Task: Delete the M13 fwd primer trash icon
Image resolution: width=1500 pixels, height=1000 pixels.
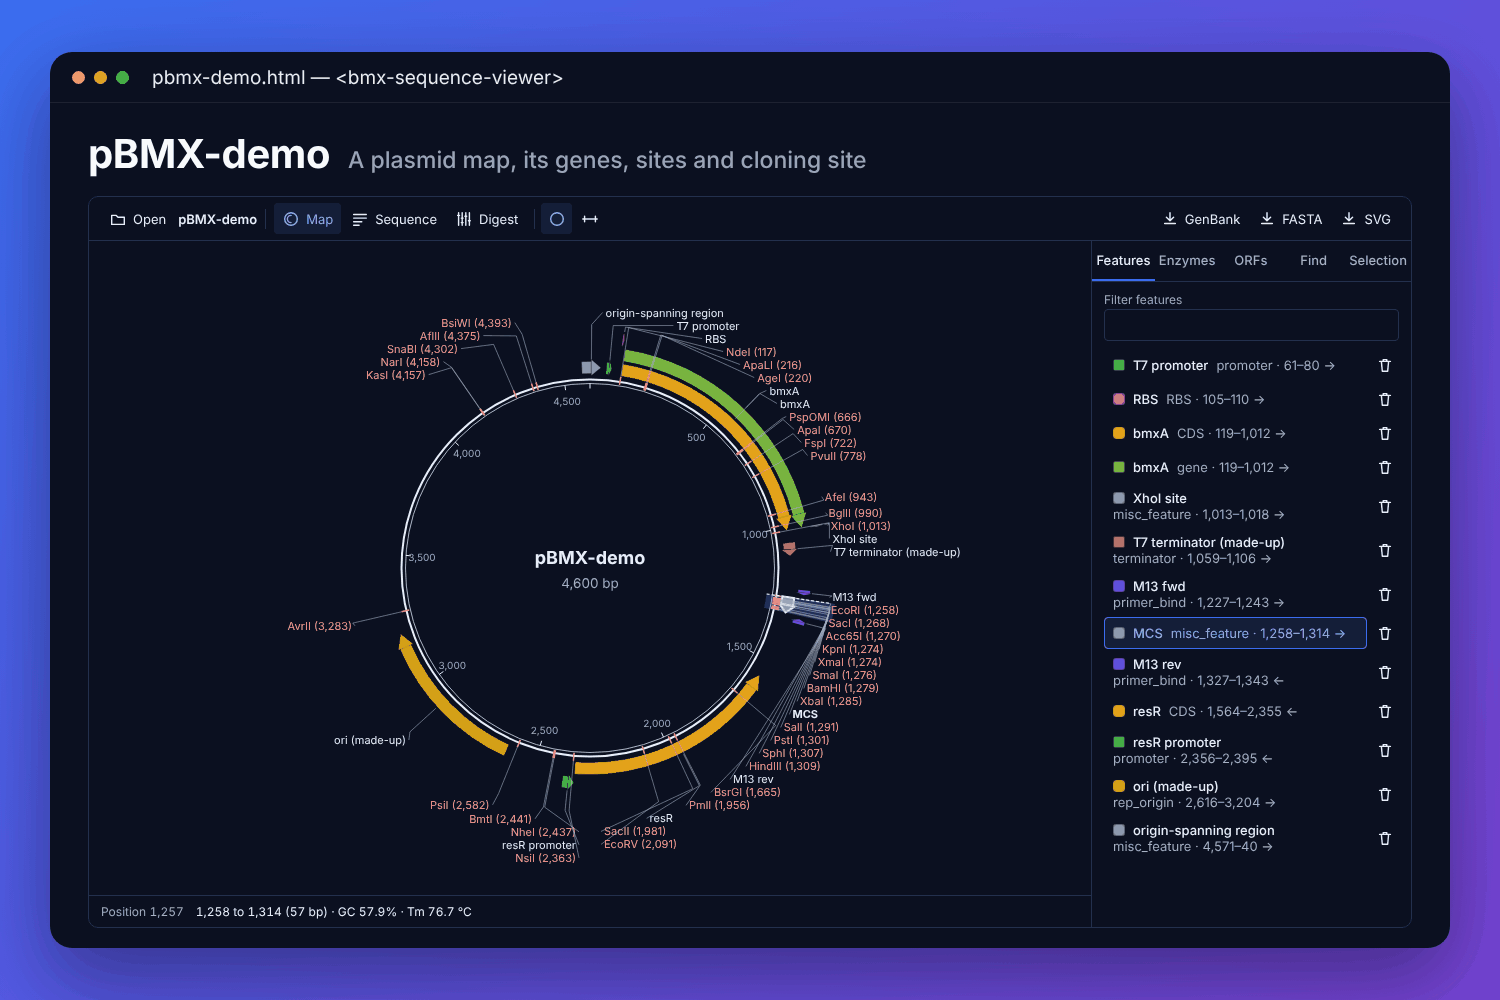Action: coord(1385,595)
